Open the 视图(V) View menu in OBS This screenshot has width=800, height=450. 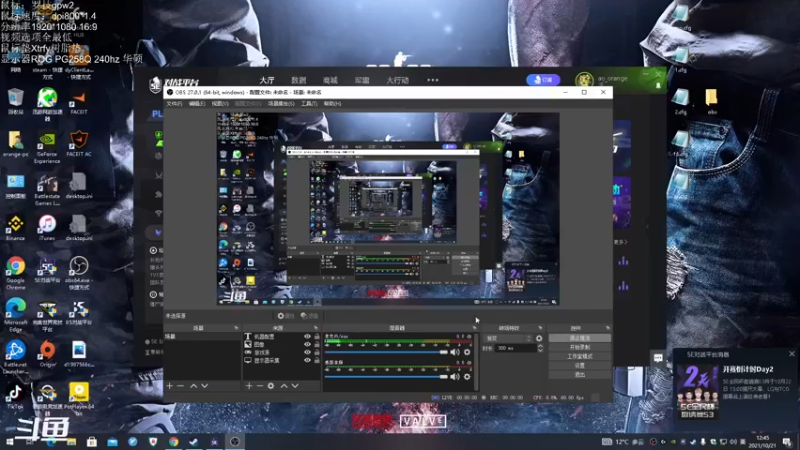[220, 104]
